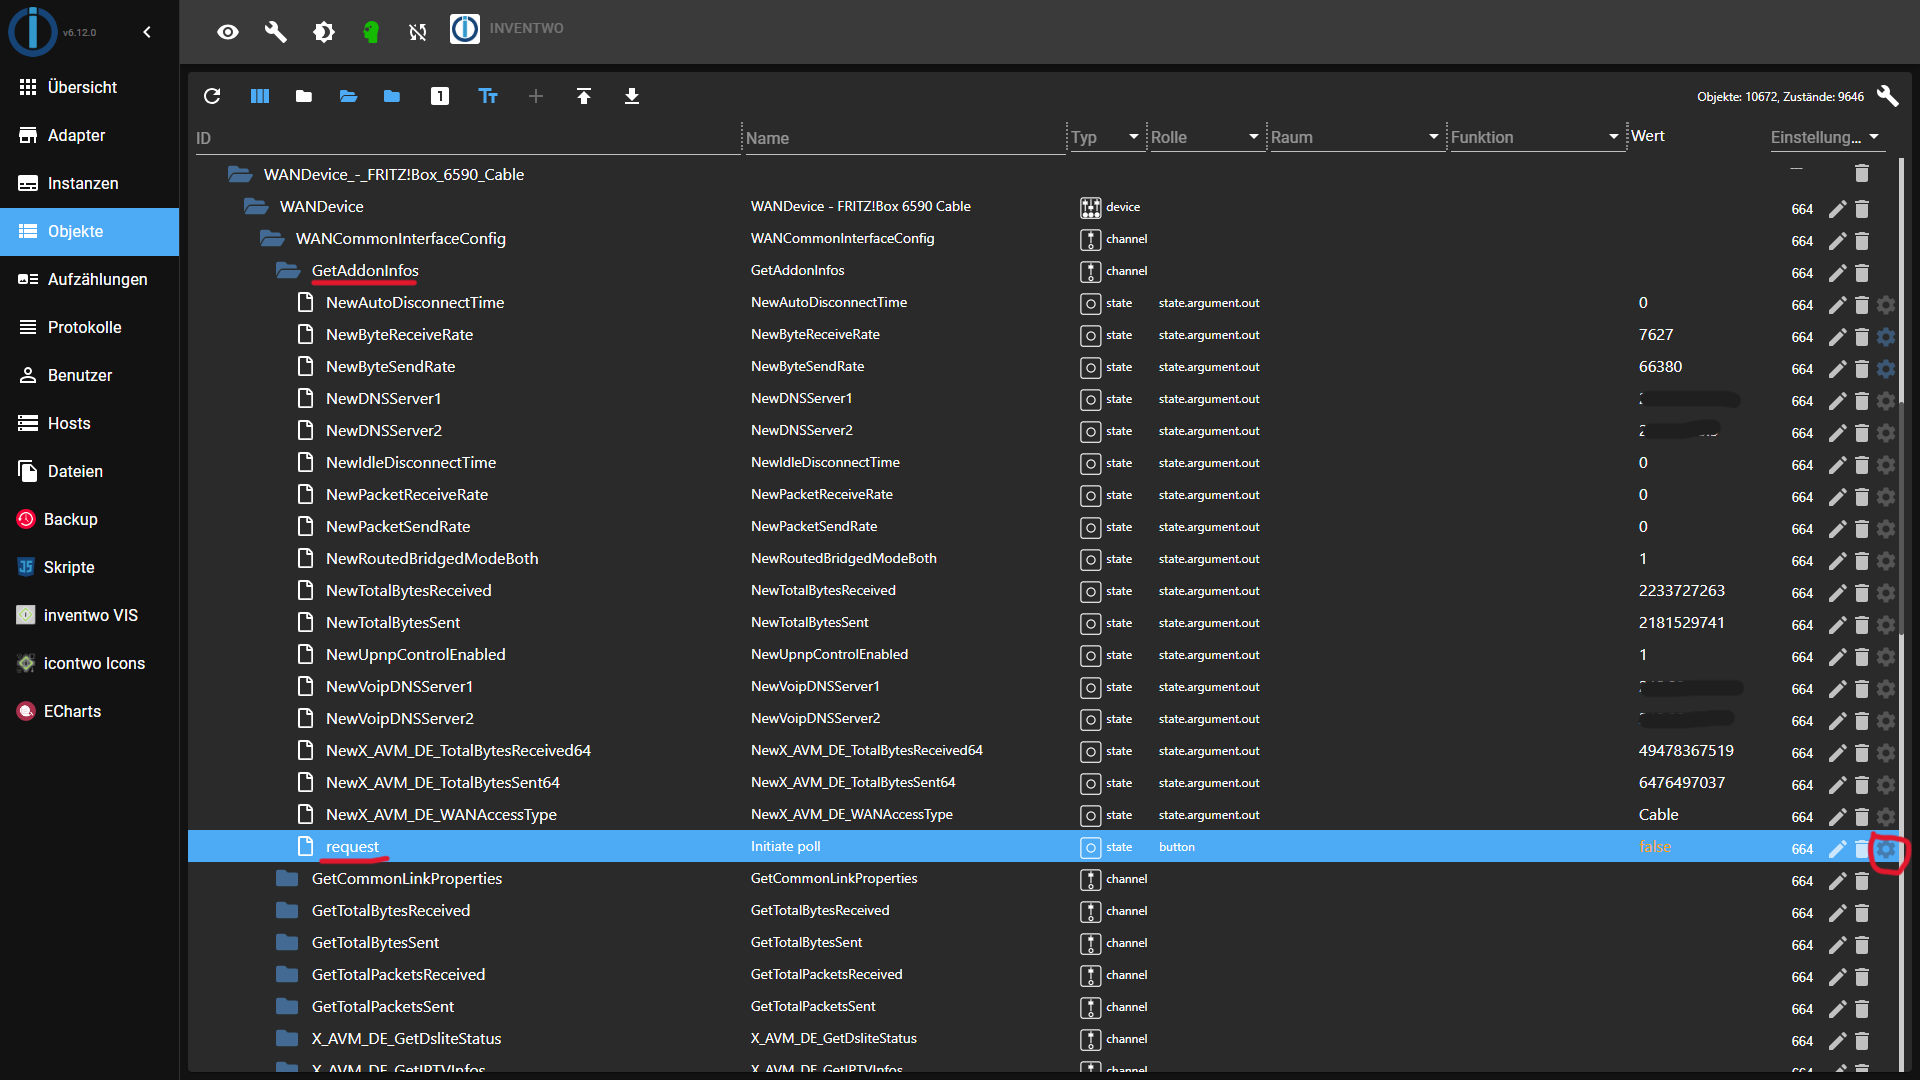This screenshot has width=1920, height=1080.
Task: Upload objects via upload arrow icon
Action: click(x=584, y=96)
